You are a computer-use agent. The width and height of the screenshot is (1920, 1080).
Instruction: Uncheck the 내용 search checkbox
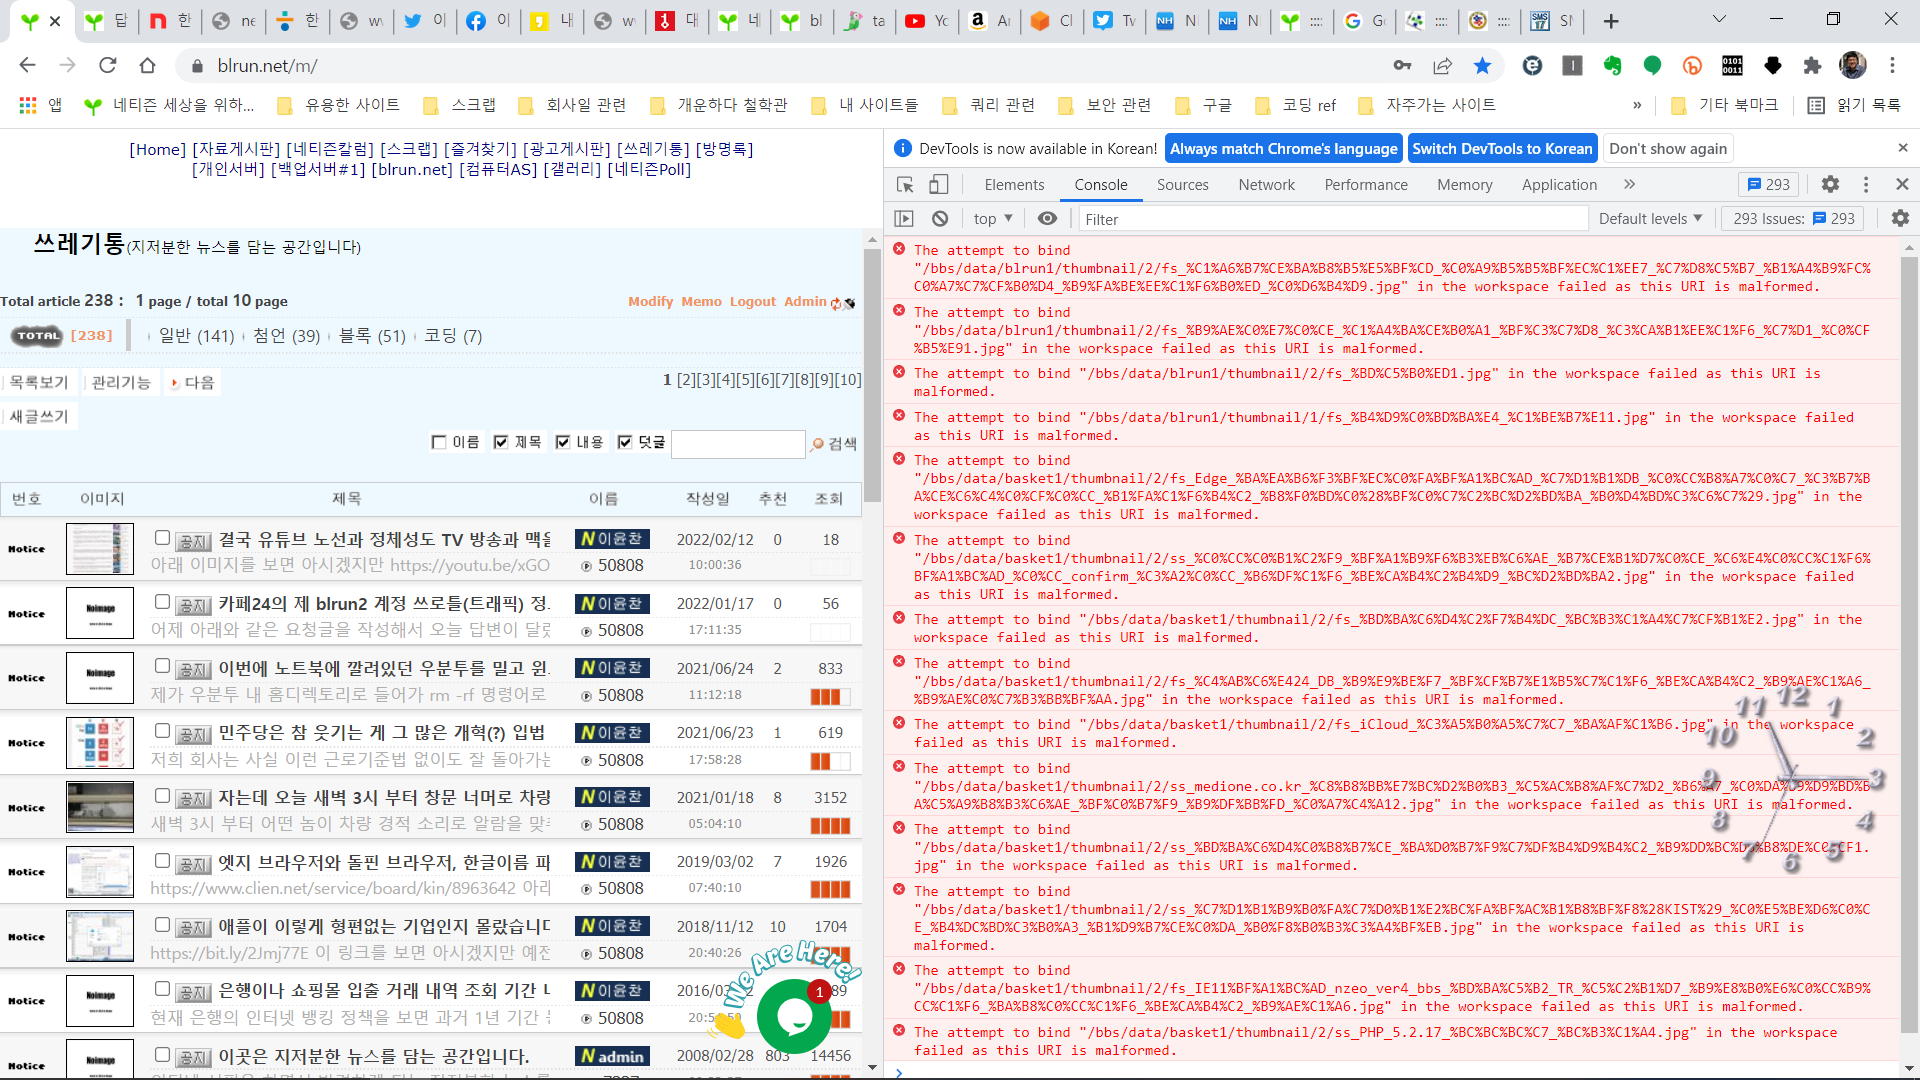[x=563, y=442]
